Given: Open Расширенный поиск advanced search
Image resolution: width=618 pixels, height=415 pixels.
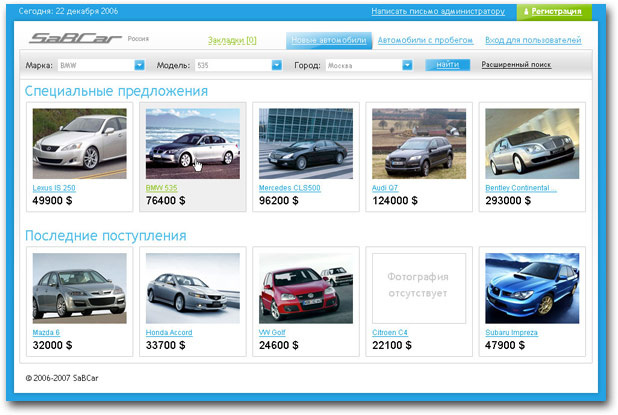Looking at the screenshot, I should pos(516,65).
